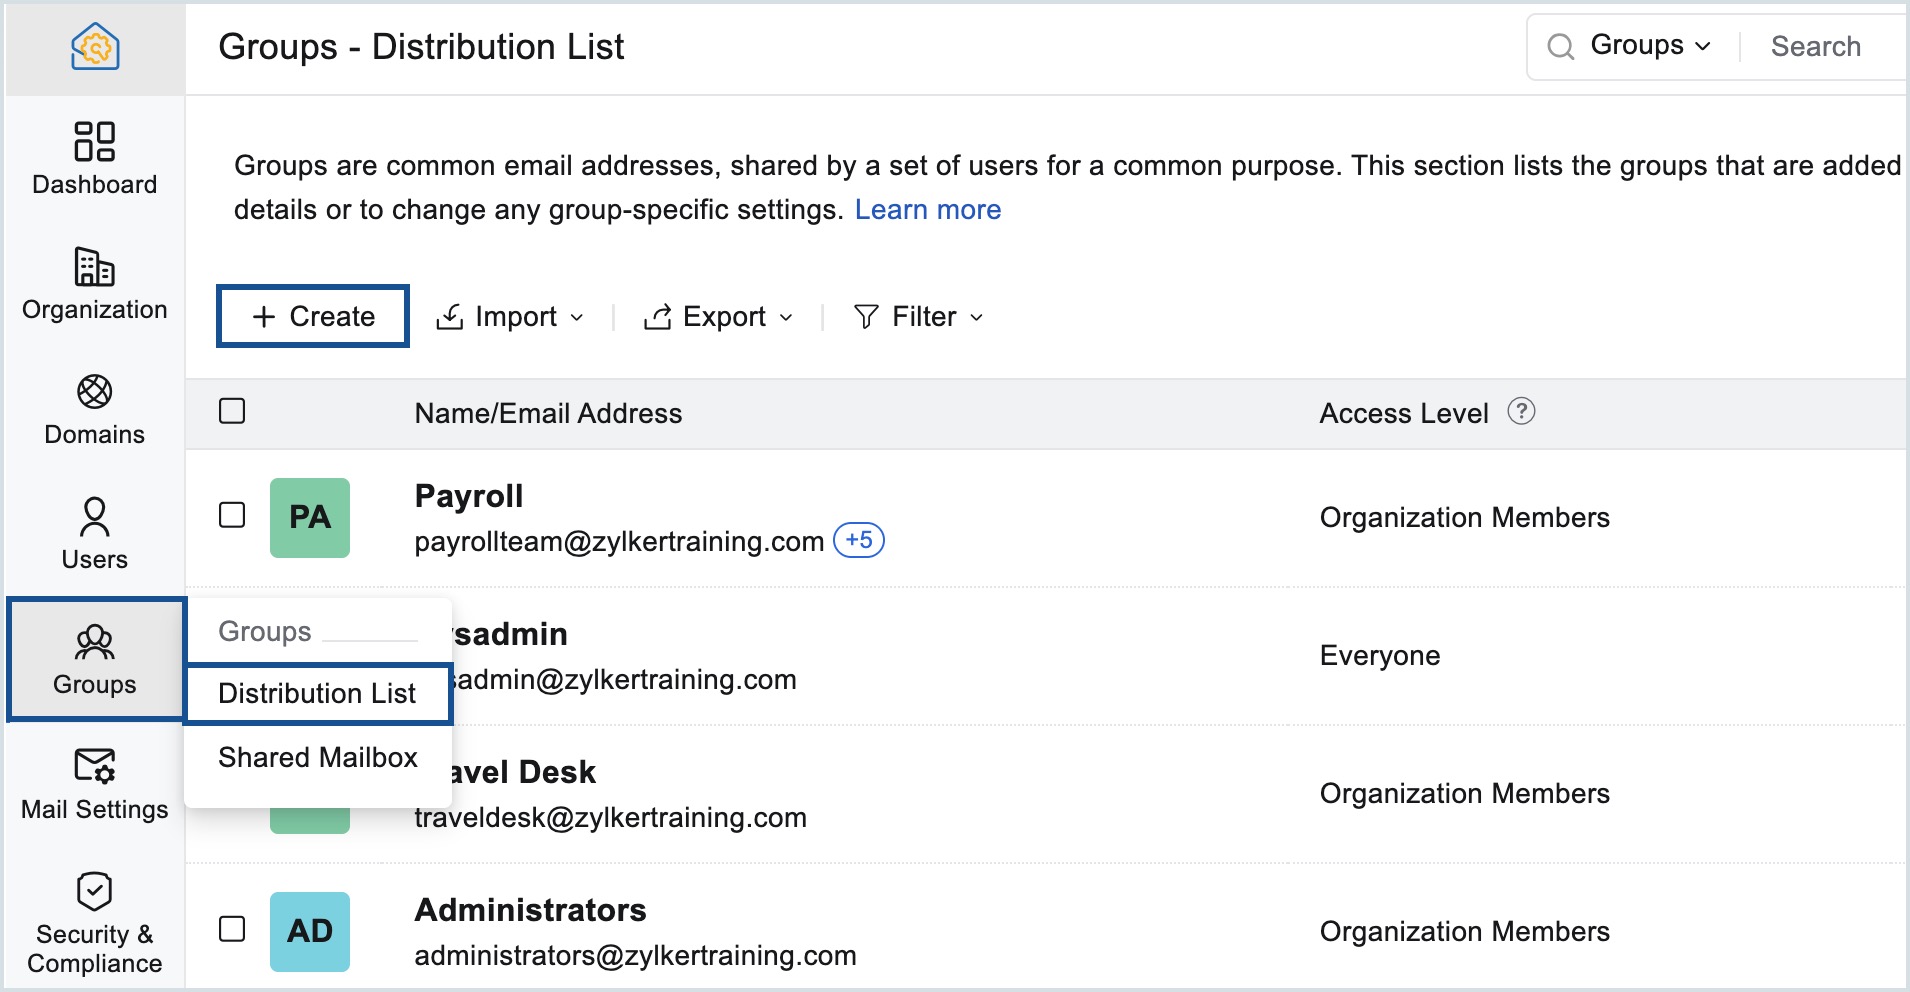Open the Export dropdown menu
The height and width of the screenshot is (992, 1910).
tap(718, 316)
